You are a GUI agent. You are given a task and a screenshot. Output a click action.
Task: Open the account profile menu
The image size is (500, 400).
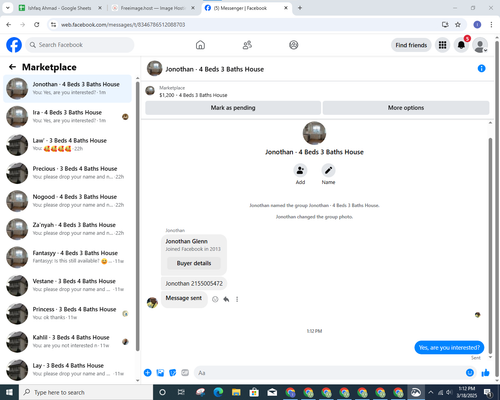click(x=480, y=45)
